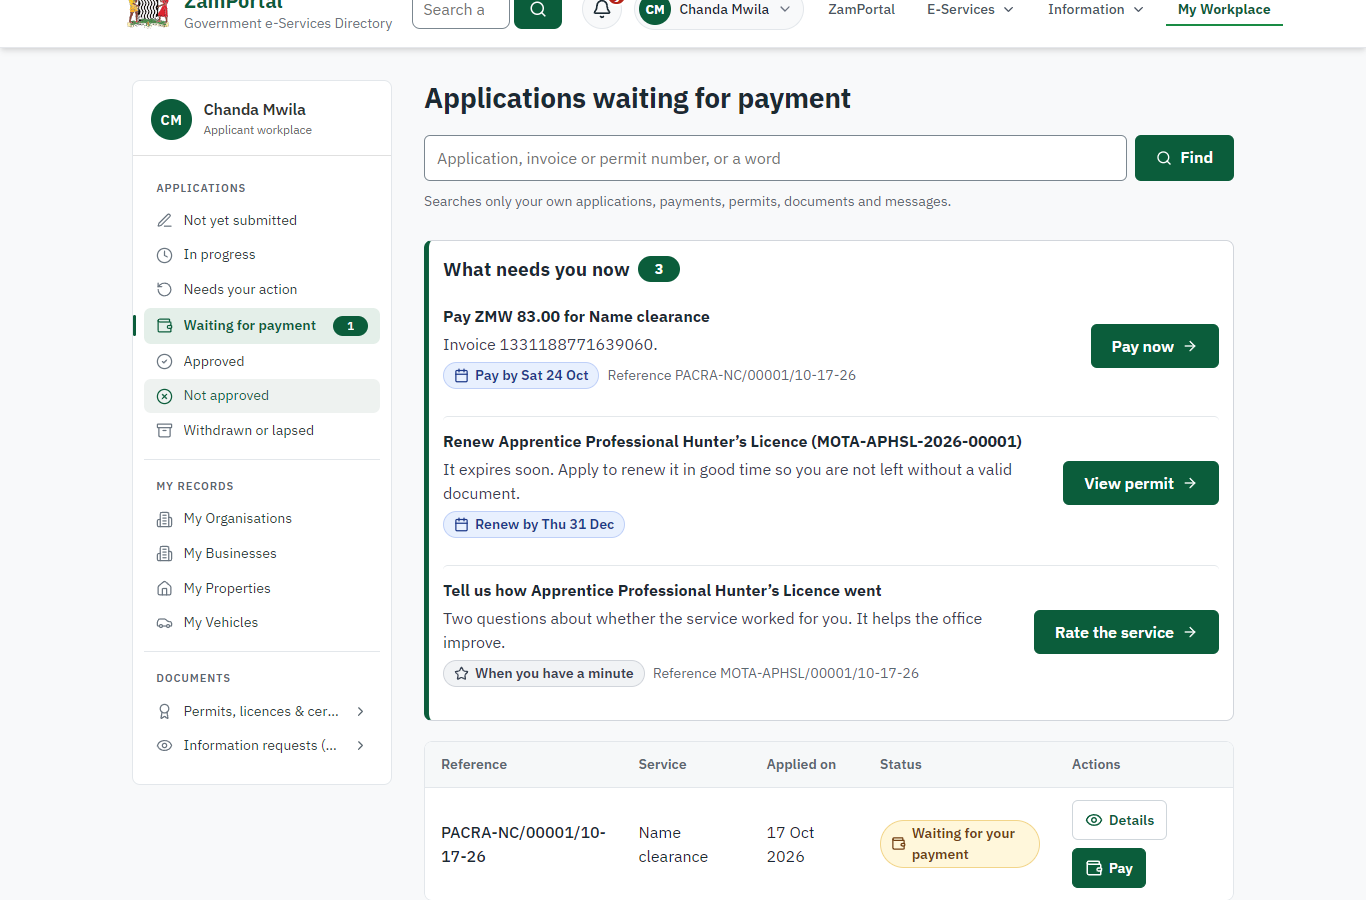The width and height of the screenshot is (1366, 900).
Task: Click the CM avatar in the sidebar
Action: [171, 120]
